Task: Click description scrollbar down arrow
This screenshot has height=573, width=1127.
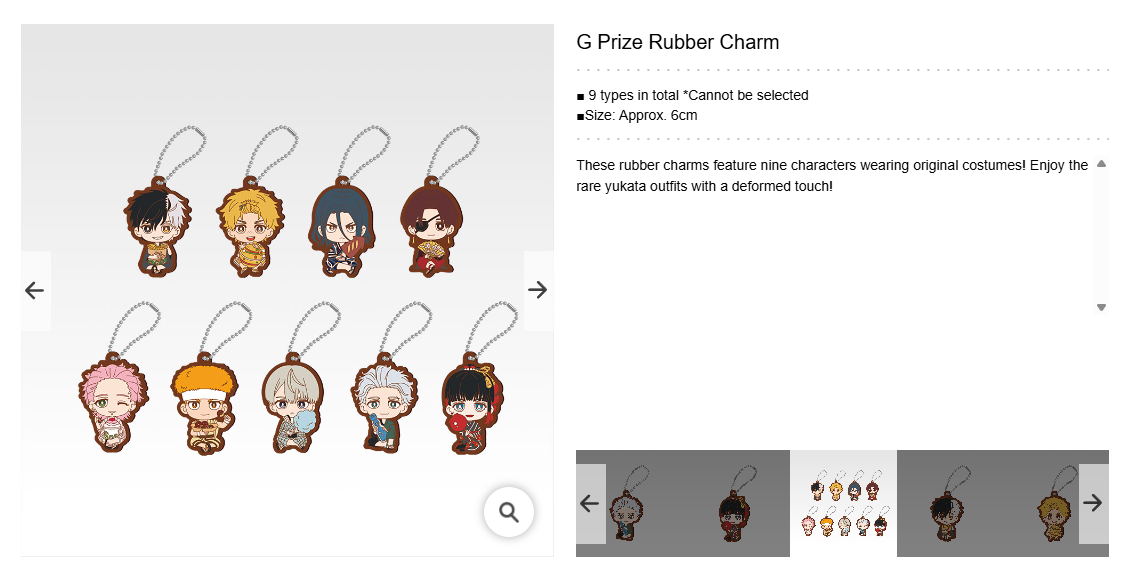Action: coord(1101,307)
